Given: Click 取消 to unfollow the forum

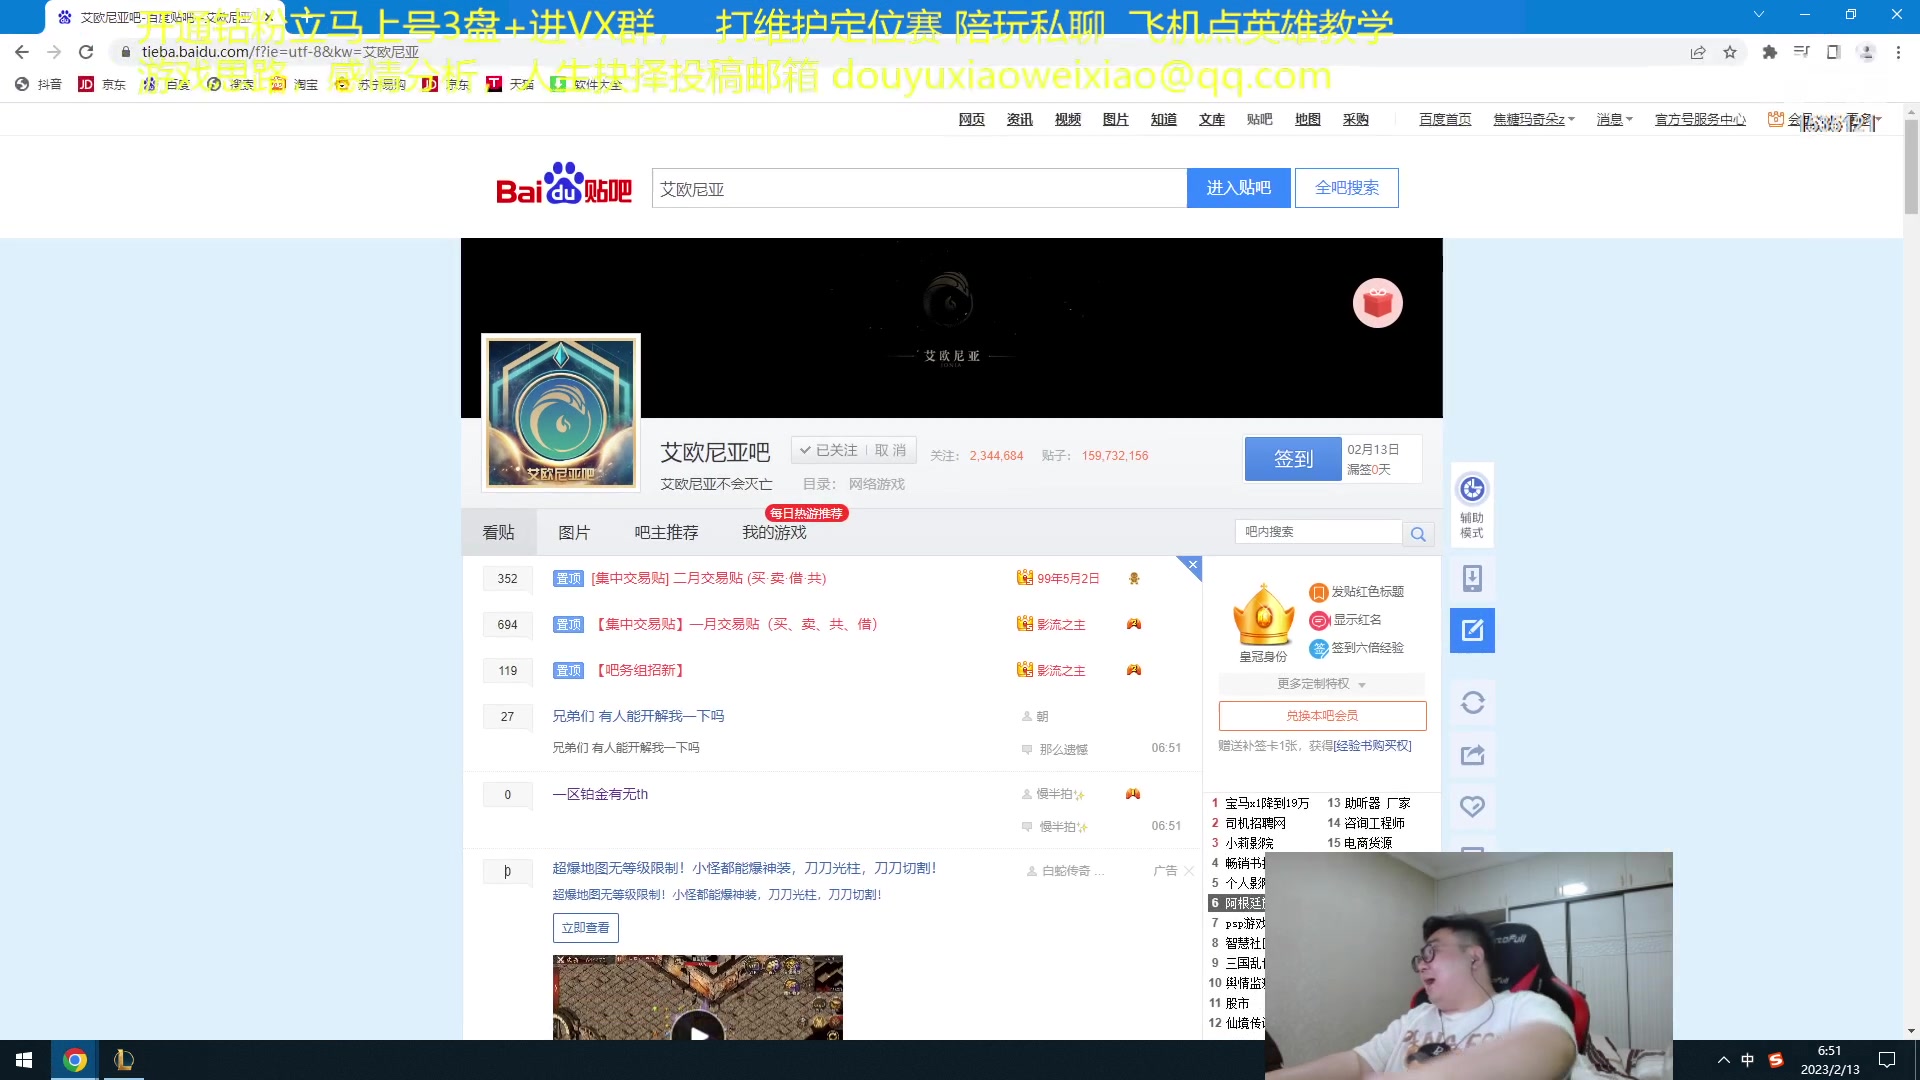Looking at the screenshot, I should pyautogui.click(x=890, y=450).
